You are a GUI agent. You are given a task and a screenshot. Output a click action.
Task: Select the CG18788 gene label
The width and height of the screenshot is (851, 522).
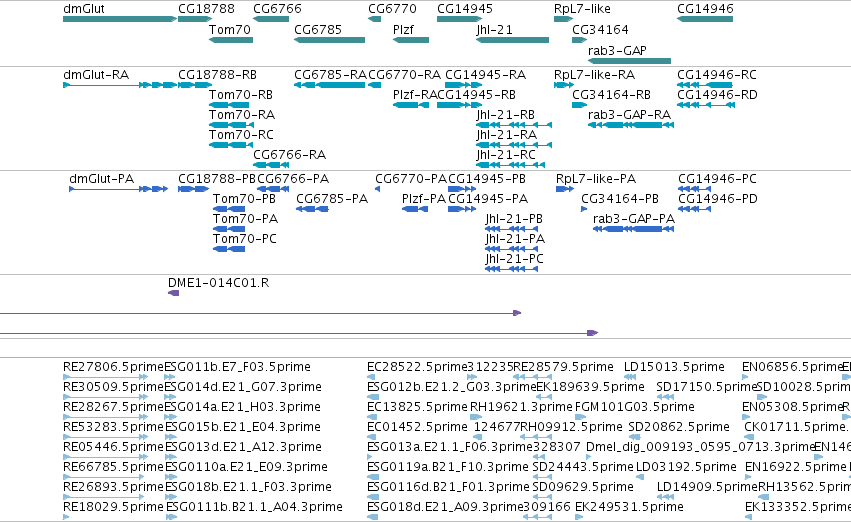tap(206, 9)
